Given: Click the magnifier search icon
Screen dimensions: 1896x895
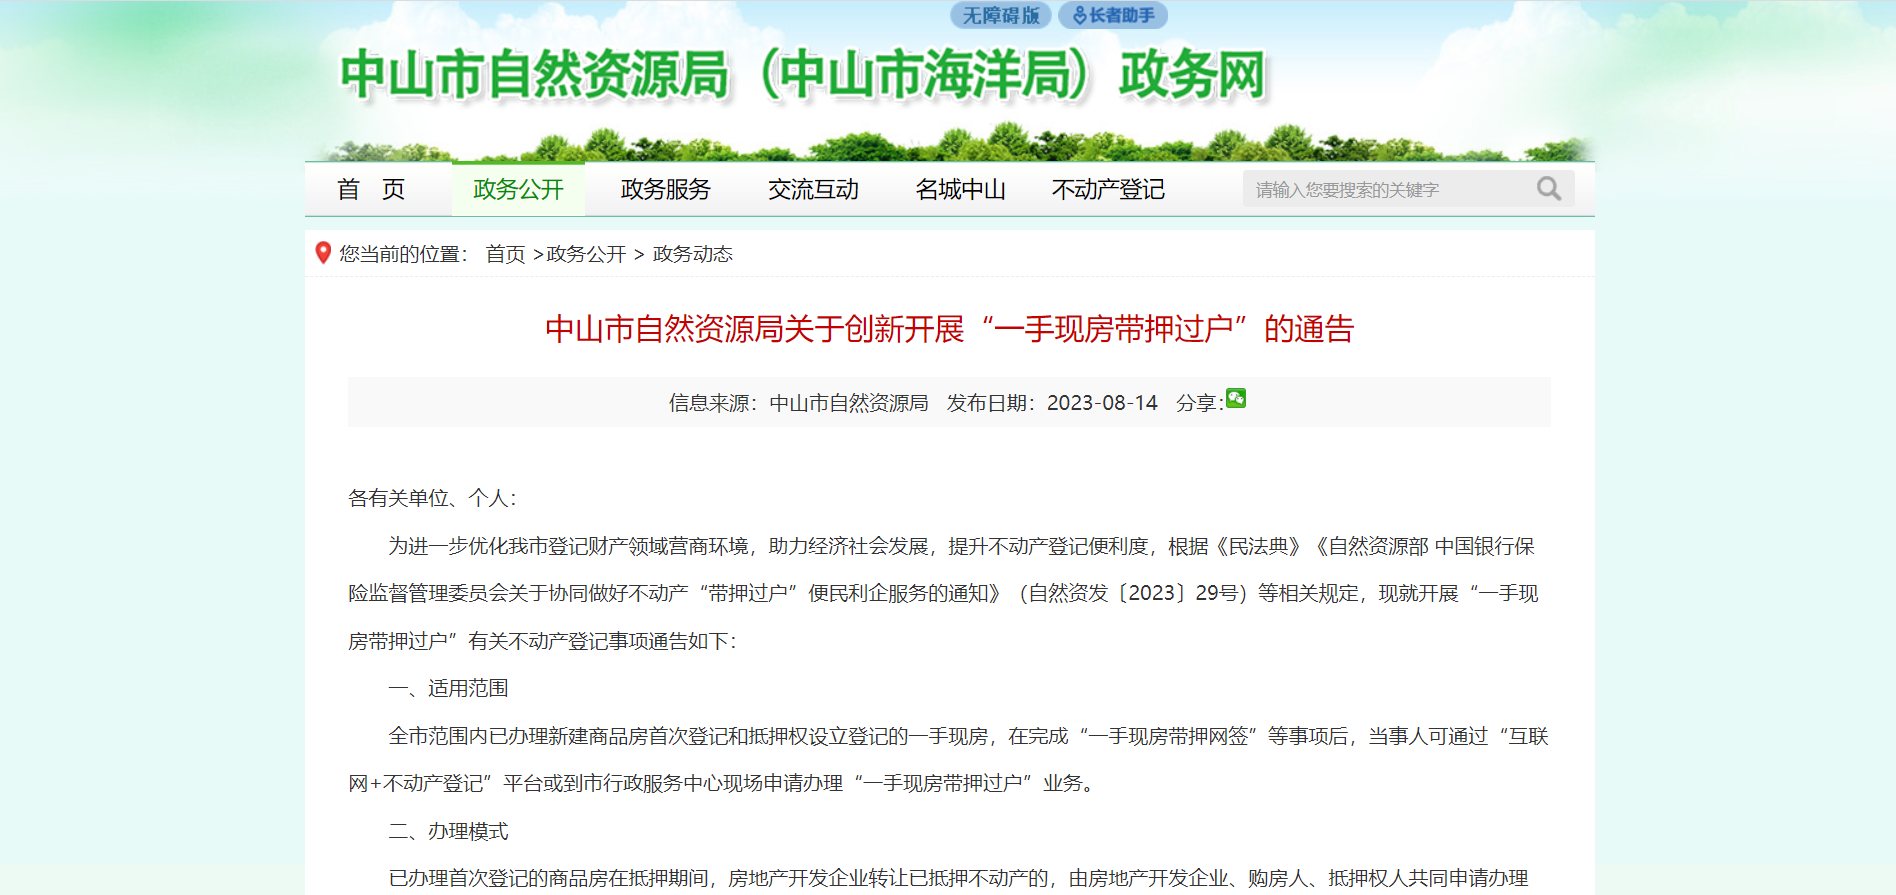Looking at the screenshot, I should pos(1548,189).
